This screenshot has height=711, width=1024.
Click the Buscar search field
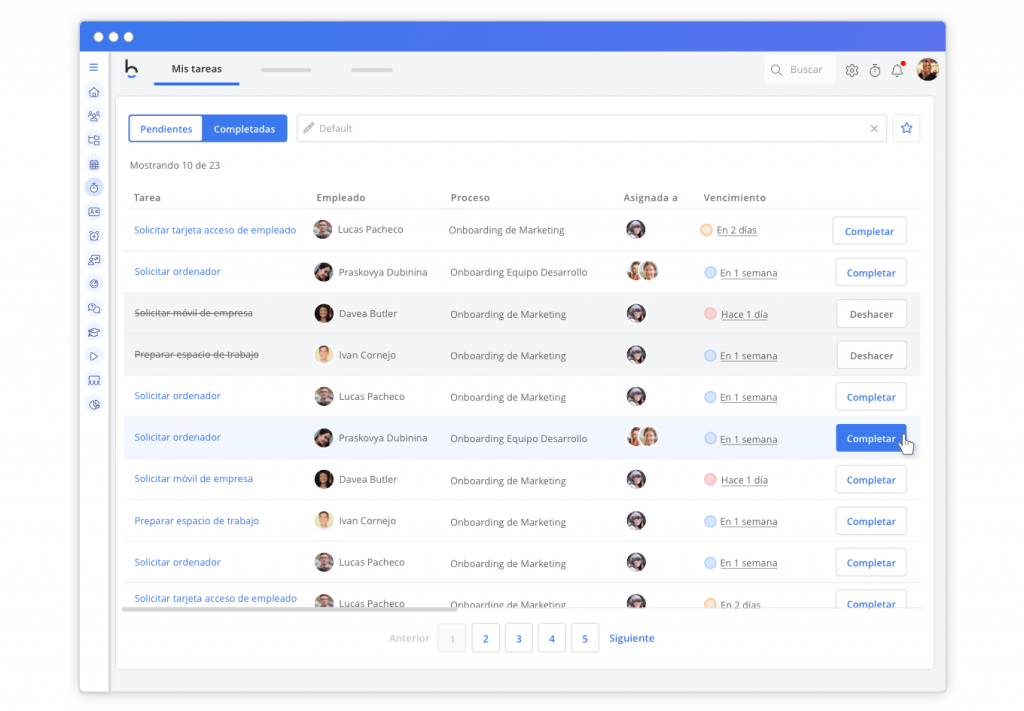pos(800,70)
